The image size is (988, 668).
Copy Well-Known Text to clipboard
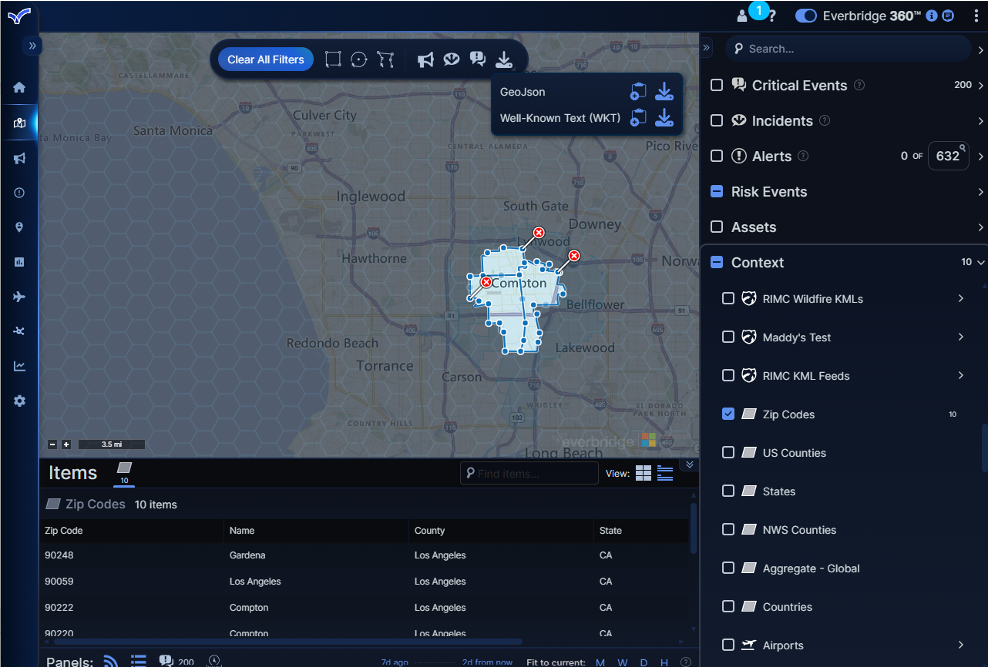click(638, 118)
